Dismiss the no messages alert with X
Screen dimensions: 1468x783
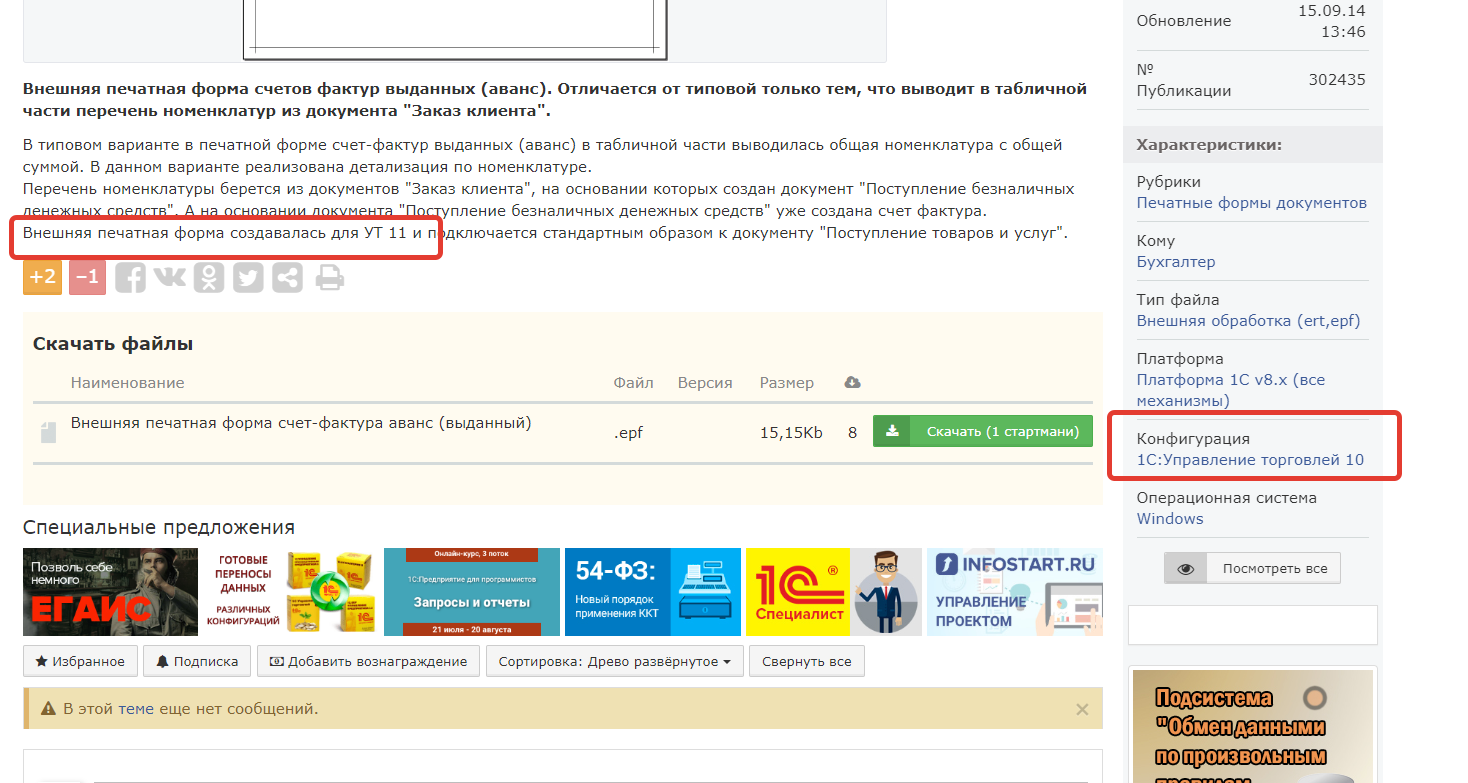tap(1082, 709)
